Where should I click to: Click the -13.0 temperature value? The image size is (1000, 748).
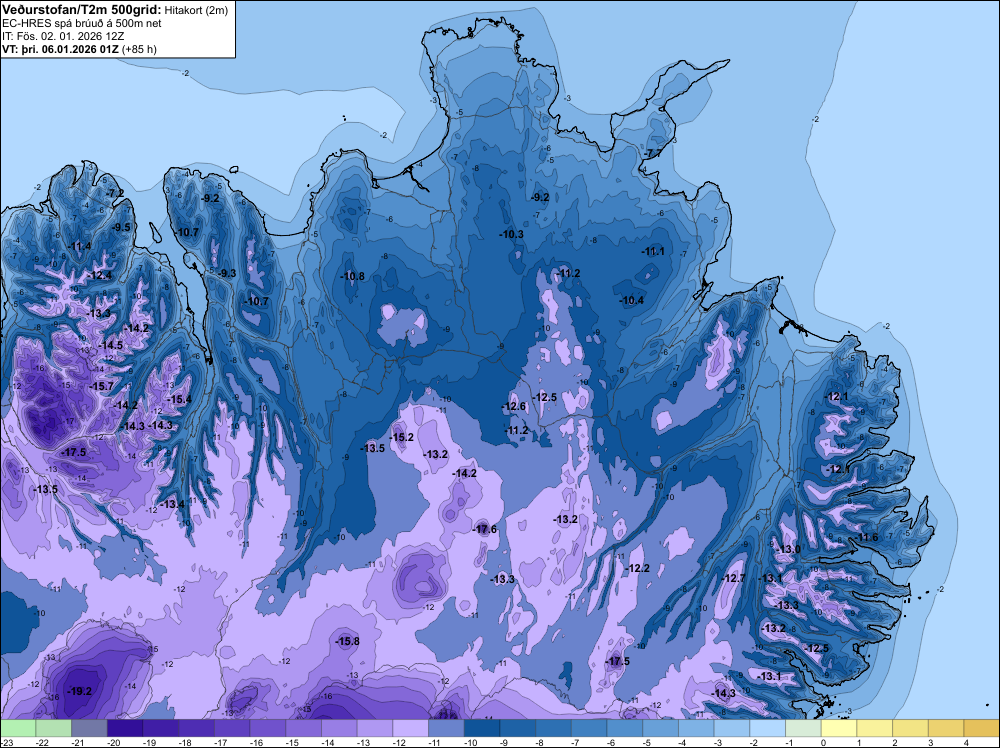[789, 550]
